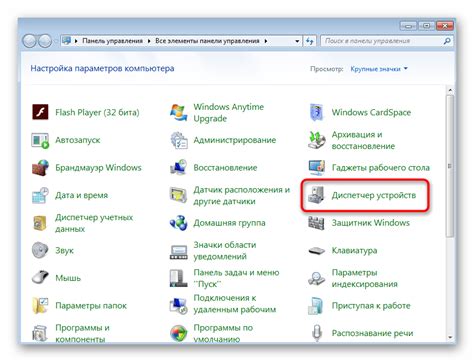Viewport: 474px width, 362px height.
Task: Open the Мышь mouse icon
Action: pos(40,278)
